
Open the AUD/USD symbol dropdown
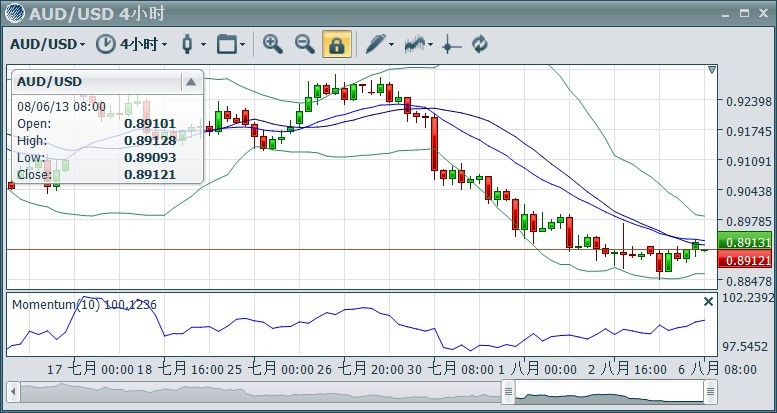click(x=48, y=44)
